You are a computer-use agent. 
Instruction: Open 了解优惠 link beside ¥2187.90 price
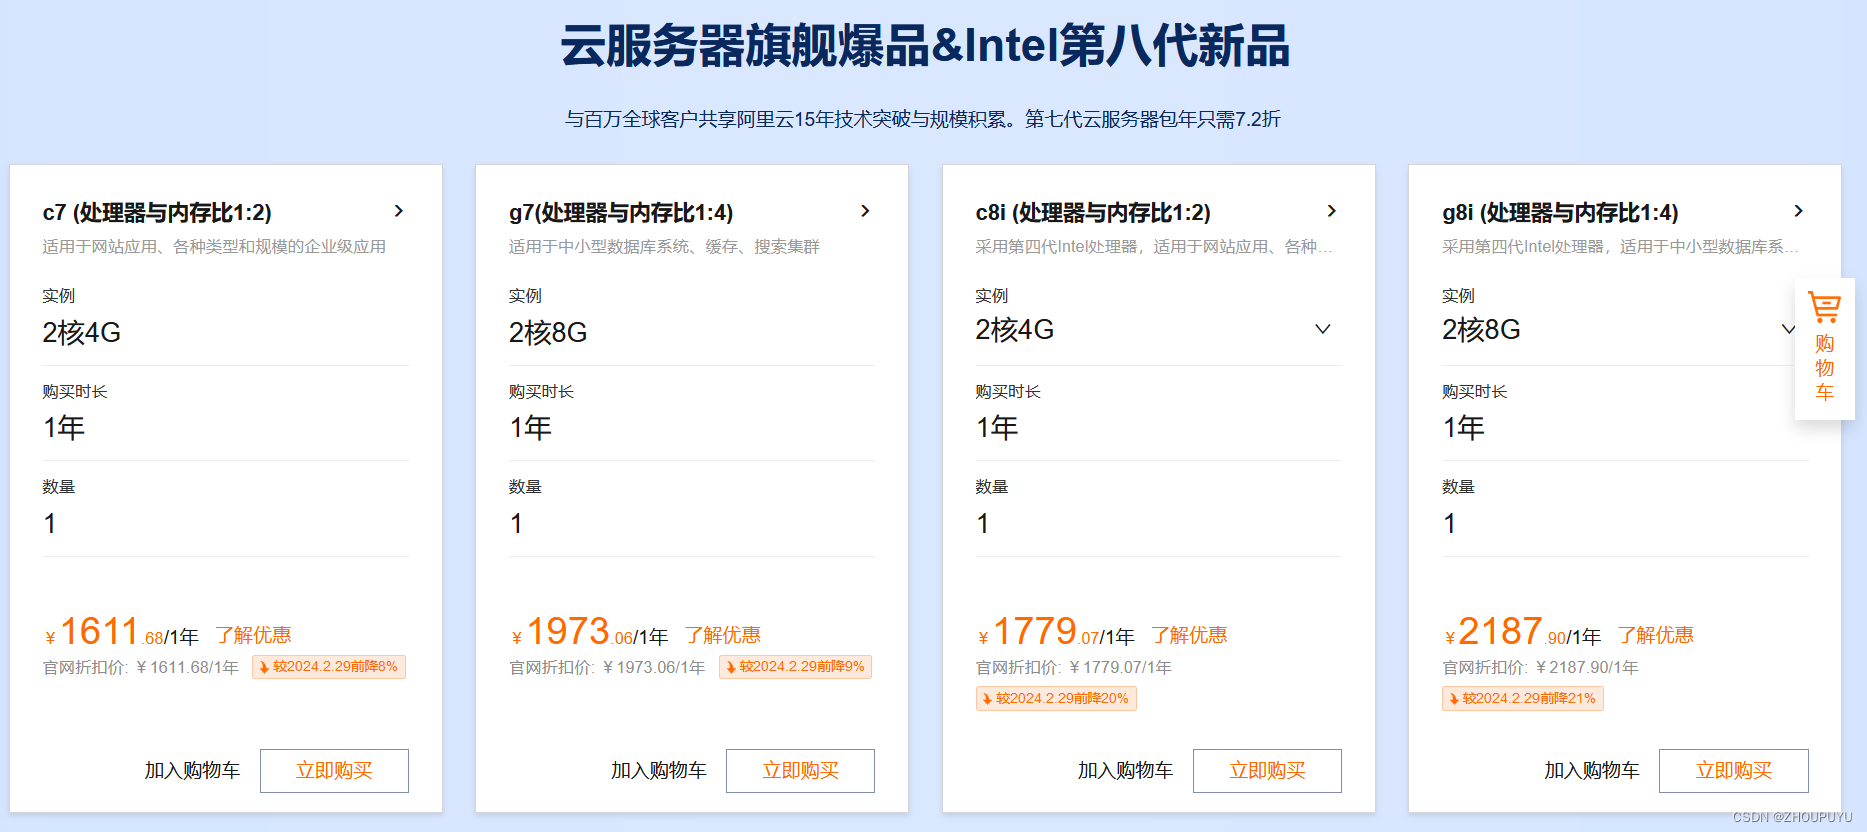(1656, 635)
